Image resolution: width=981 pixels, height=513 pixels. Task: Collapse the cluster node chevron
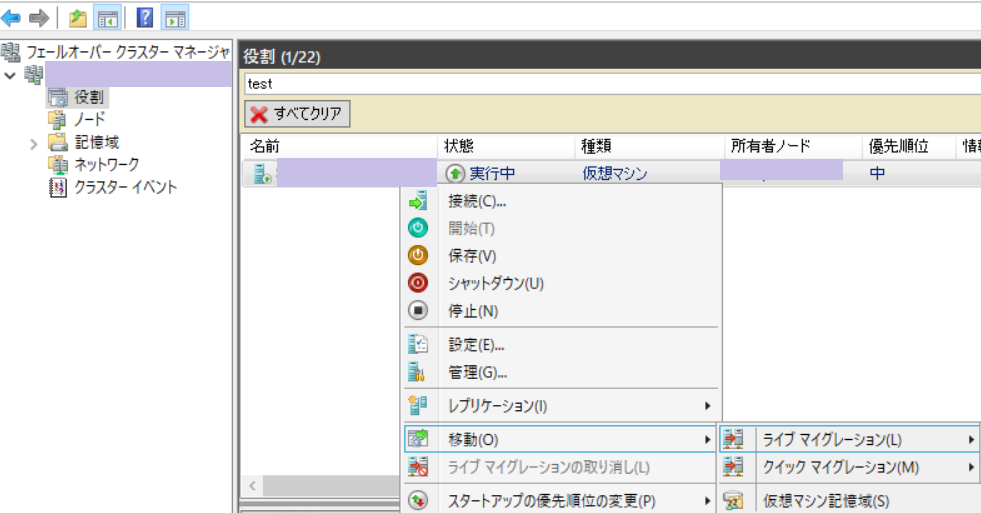click(x=10, y=76)
